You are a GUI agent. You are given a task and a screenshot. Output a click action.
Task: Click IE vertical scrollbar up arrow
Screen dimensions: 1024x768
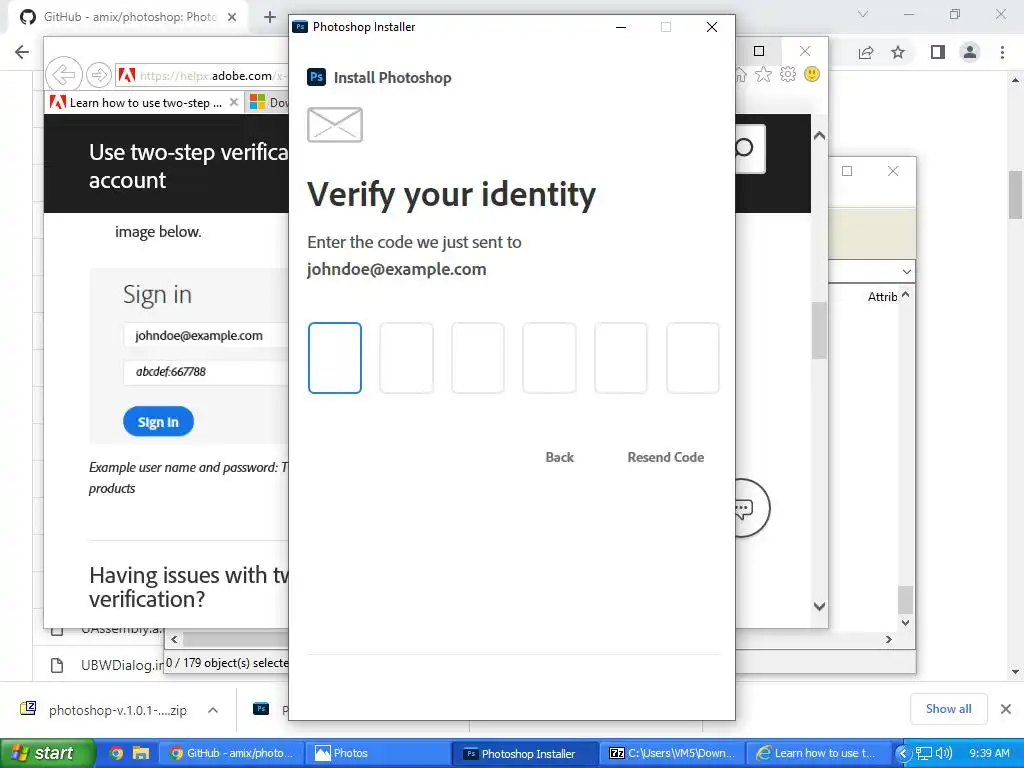click(819, 136)
